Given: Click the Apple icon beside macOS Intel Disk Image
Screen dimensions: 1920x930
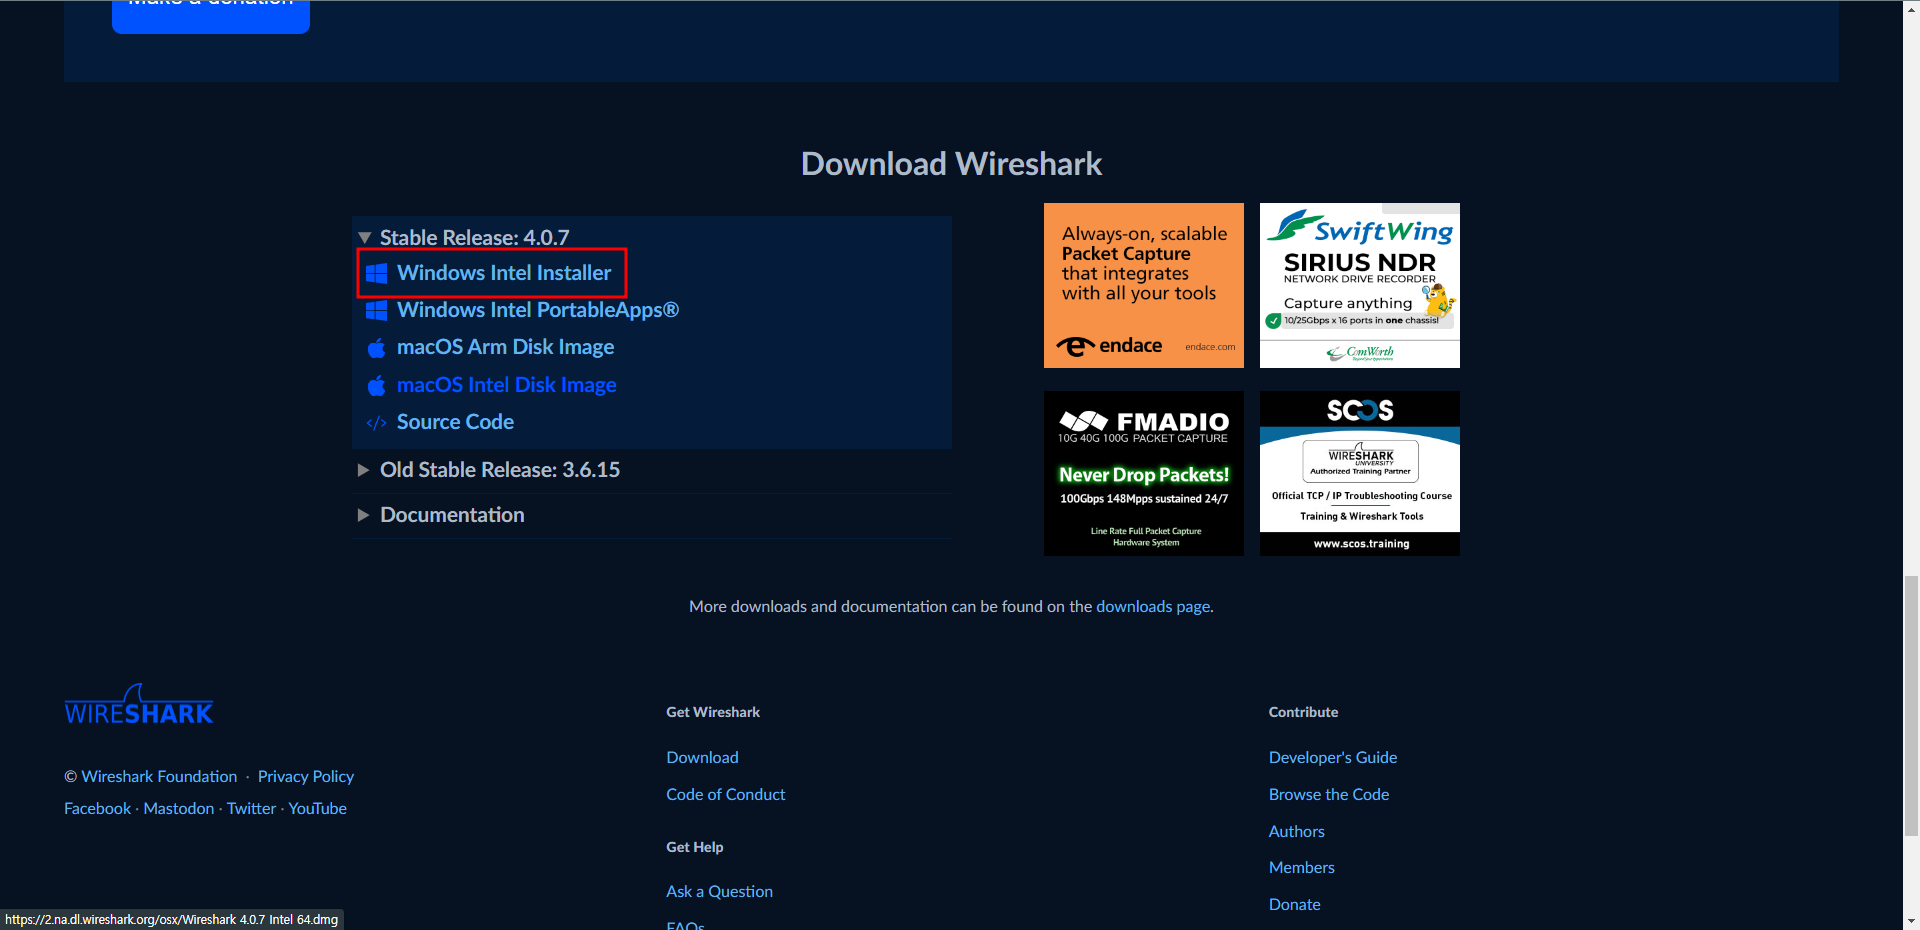Looking at the screenshot, I should tap(376, 385).
